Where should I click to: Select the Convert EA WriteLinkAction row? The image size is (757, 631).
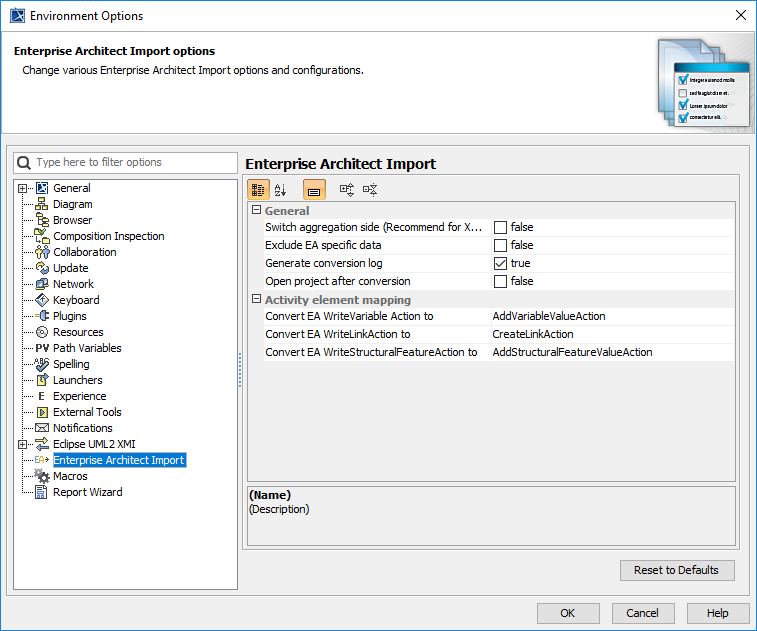499,334
